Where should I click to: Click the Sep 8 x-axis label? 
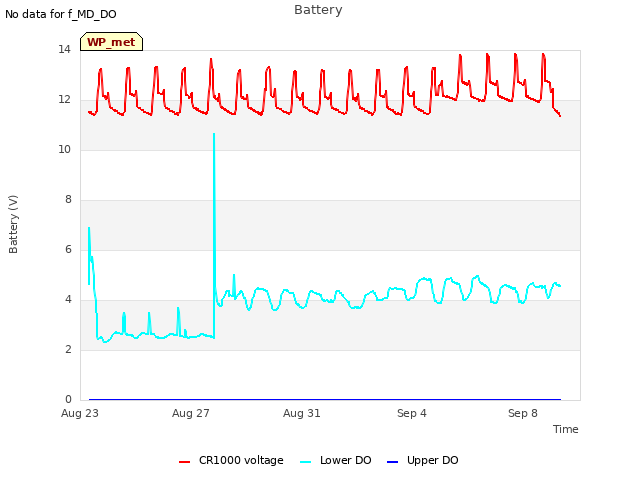(523, 413)
